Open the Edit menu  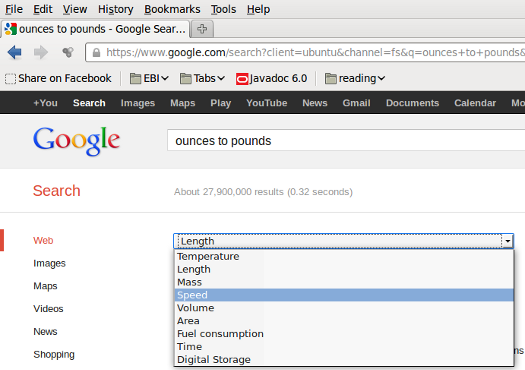tap(43, 9)
